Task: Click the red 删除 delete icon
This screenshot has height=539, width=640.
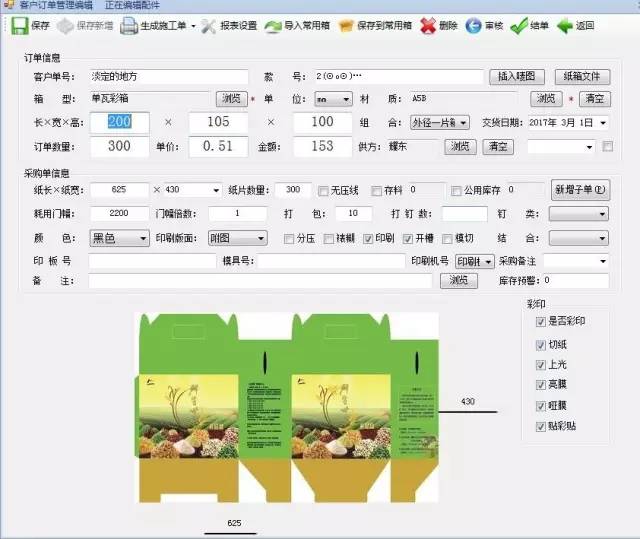Action: tap(427, 26)
